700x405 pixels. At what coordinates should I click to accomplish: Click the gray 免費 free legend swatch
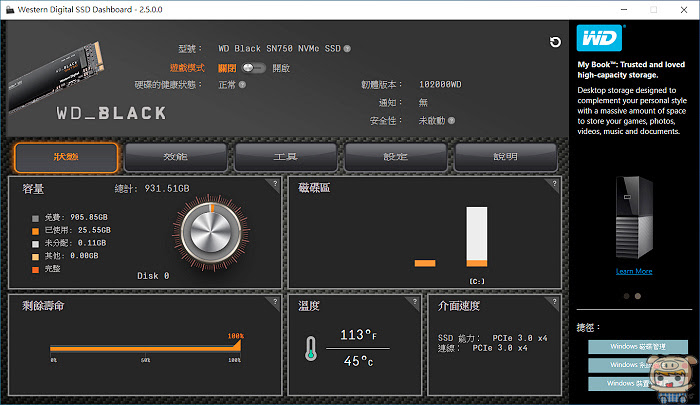pos(35,218)
